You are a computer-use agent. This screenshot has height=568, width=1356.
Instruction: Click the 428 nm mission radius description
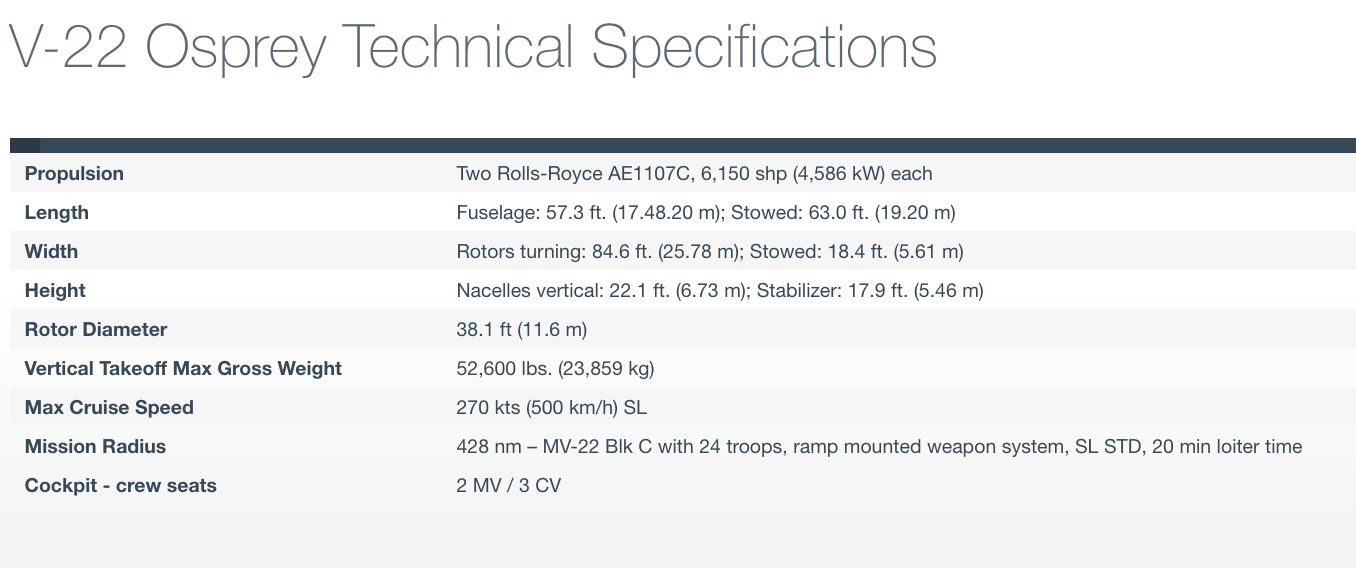tap(879, 447)
